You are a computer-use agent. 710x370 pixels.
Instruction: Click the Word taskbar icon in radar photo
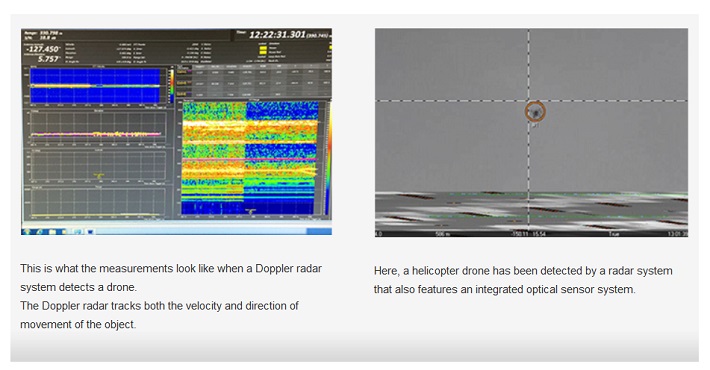(91, 231)
